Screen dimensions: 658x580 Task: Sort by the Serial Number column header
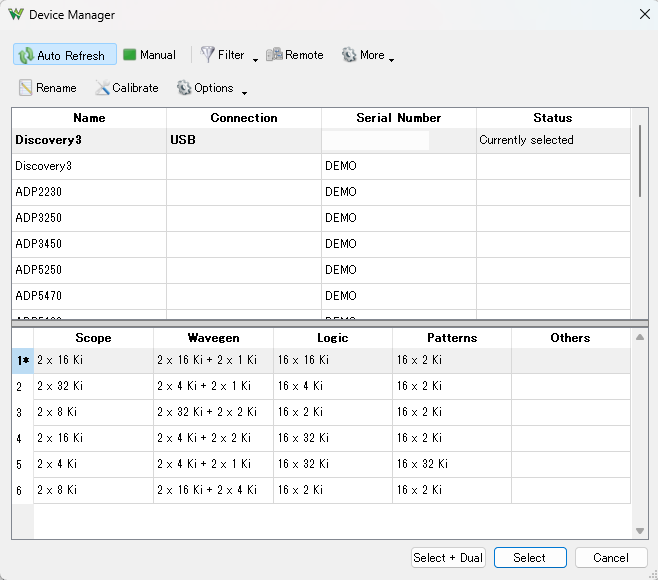(398, 118)
